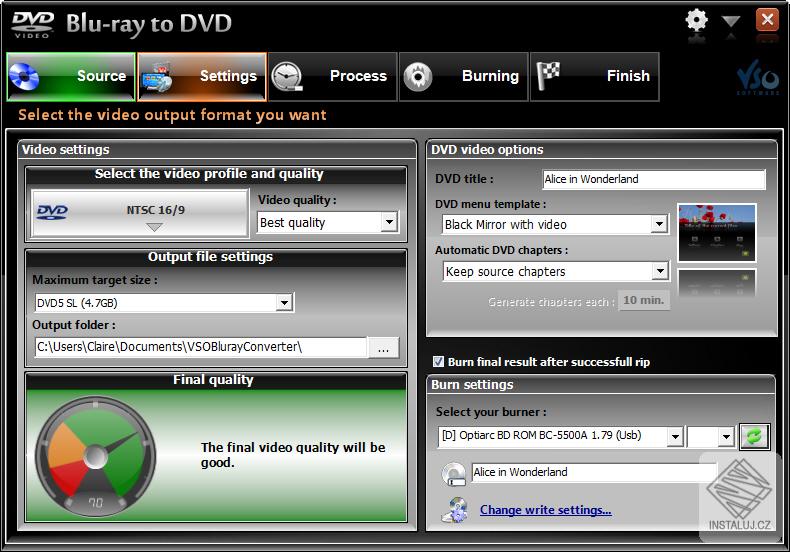Image resolution: width=790 pixels, height=552 pixels.
Task: Click the VSO Software logo
Action: click(758, 78)
